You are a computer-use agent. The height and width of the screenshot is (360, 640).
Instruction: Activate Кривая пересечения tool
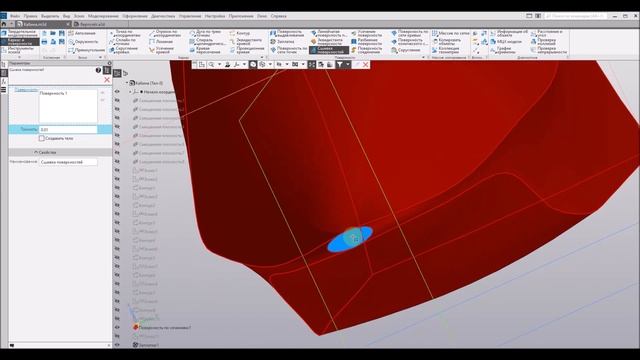205,50
